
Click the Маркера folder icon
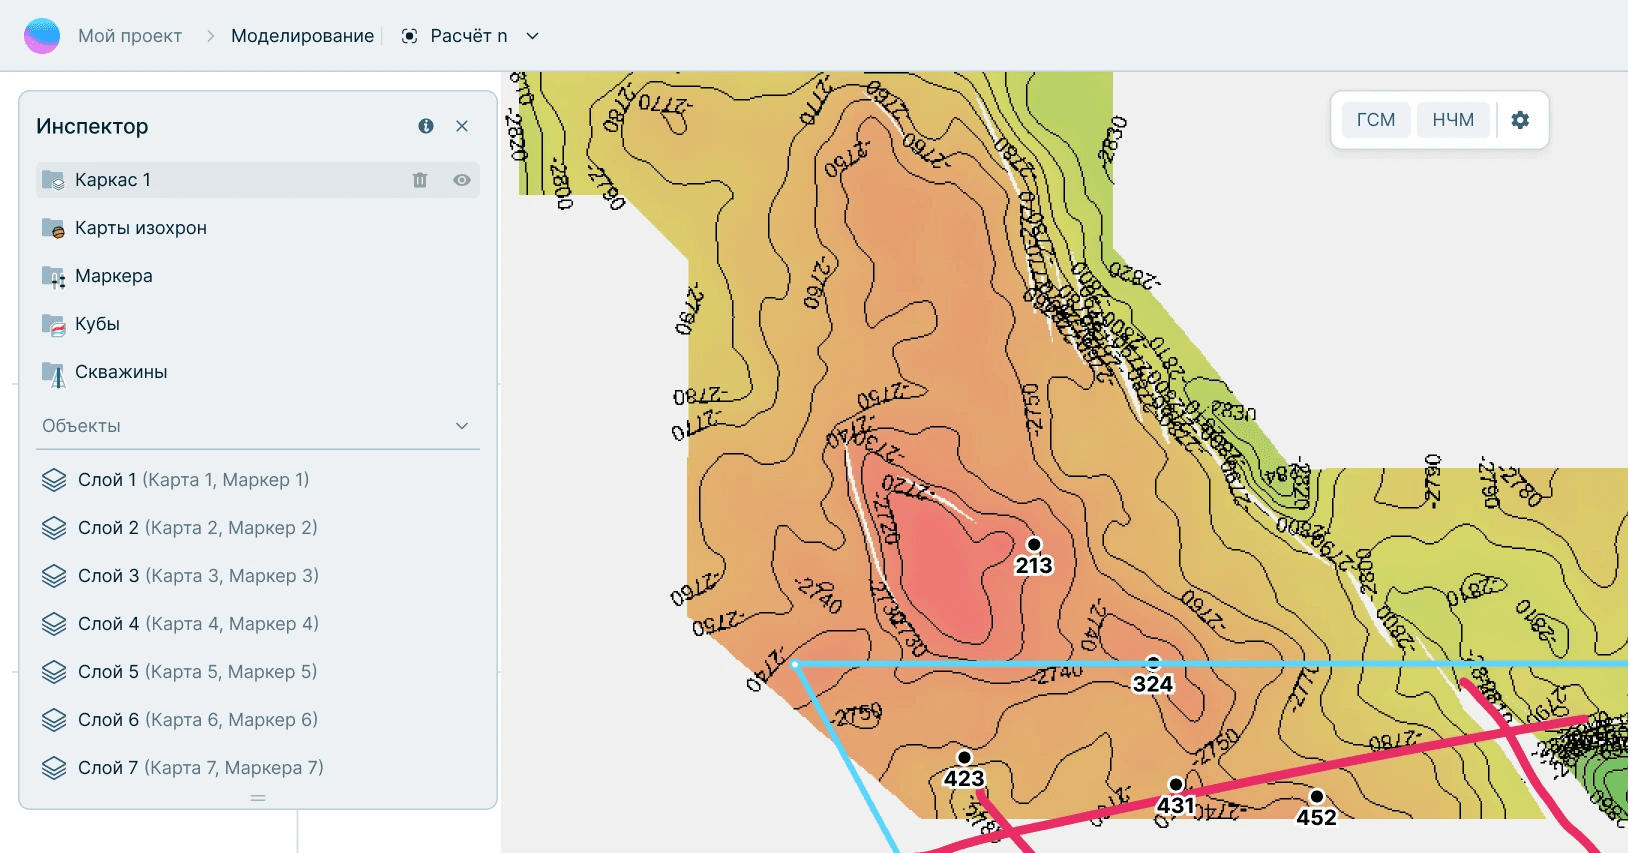[x=53, y=276]
